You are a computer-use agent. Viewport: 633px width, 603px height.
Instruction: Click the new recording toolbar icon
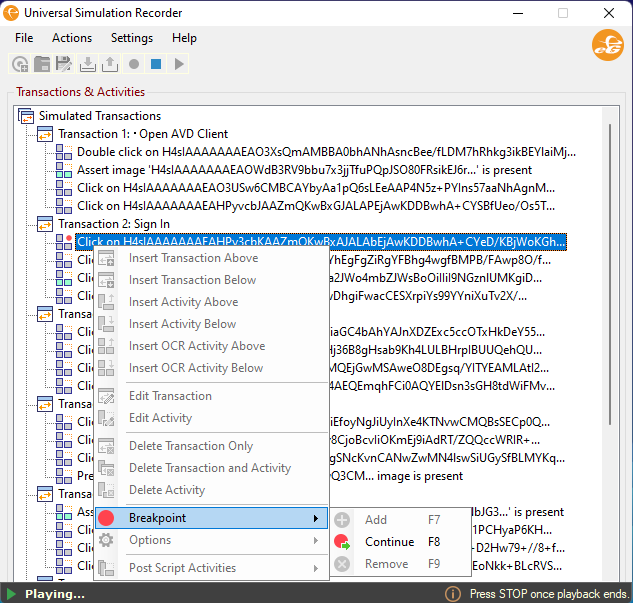(20, 64)
